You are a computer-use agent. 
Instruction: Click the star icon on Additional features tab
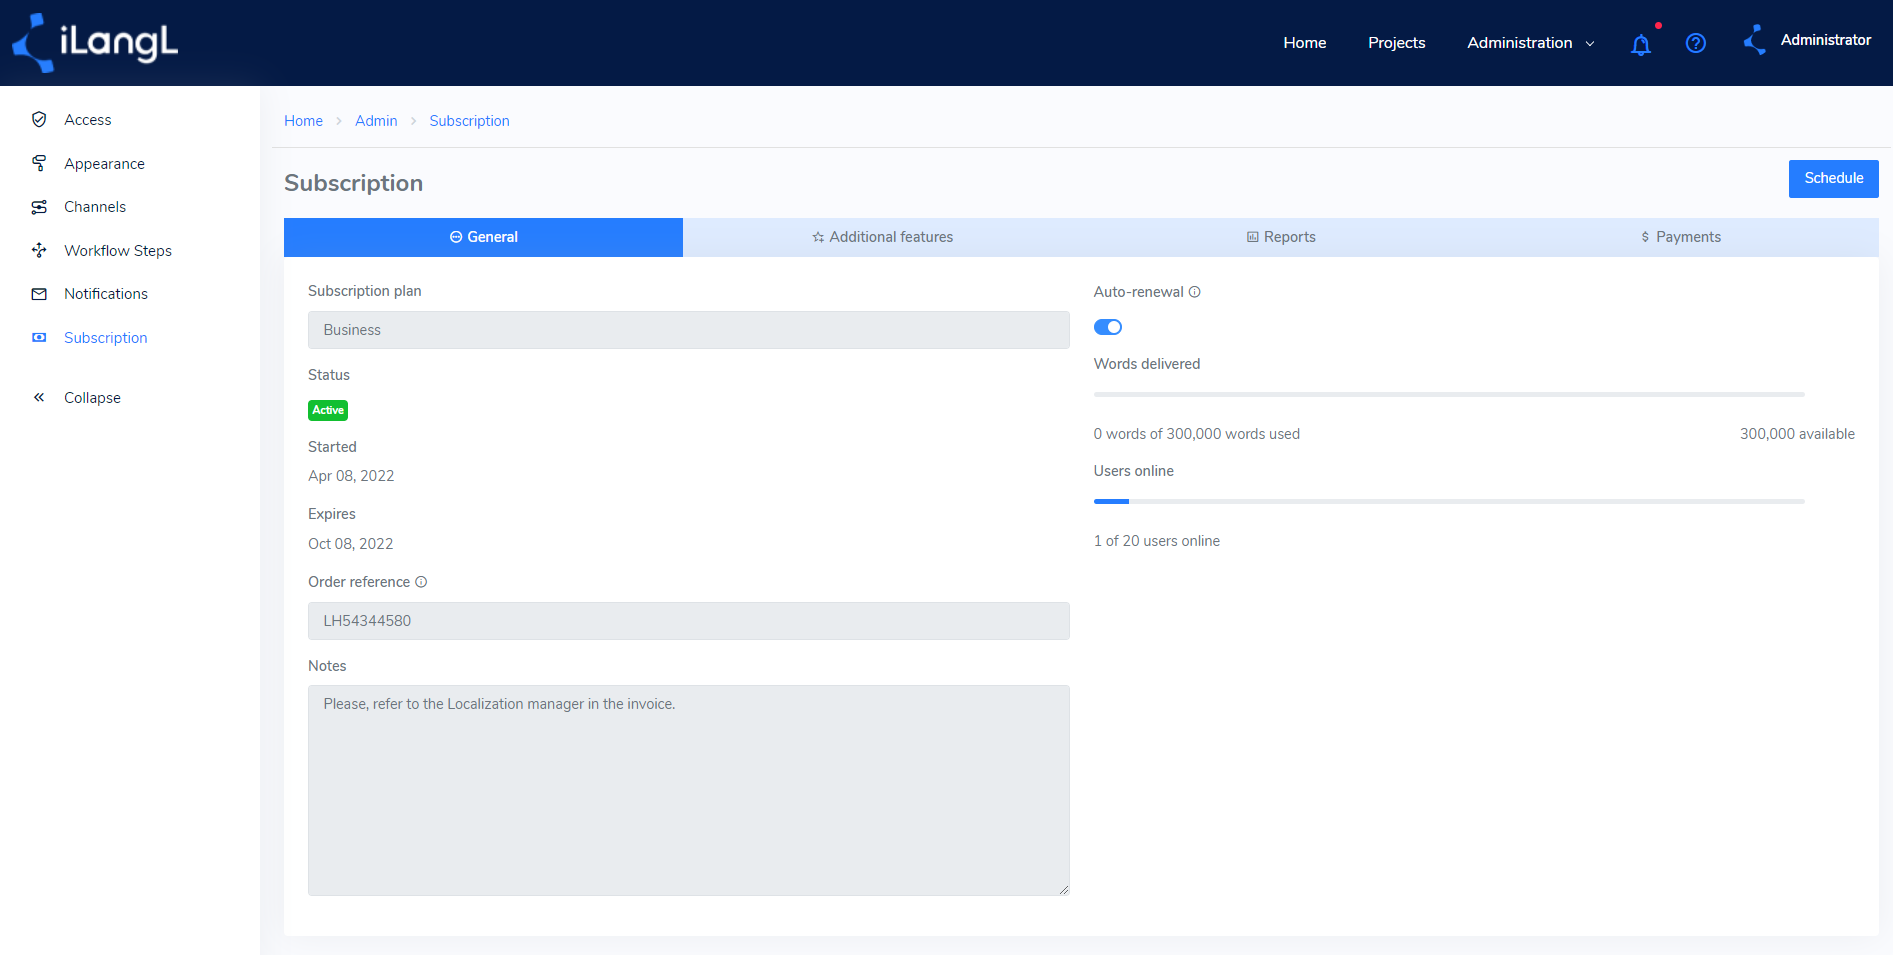pyautogui.click(x=818, y=237)
